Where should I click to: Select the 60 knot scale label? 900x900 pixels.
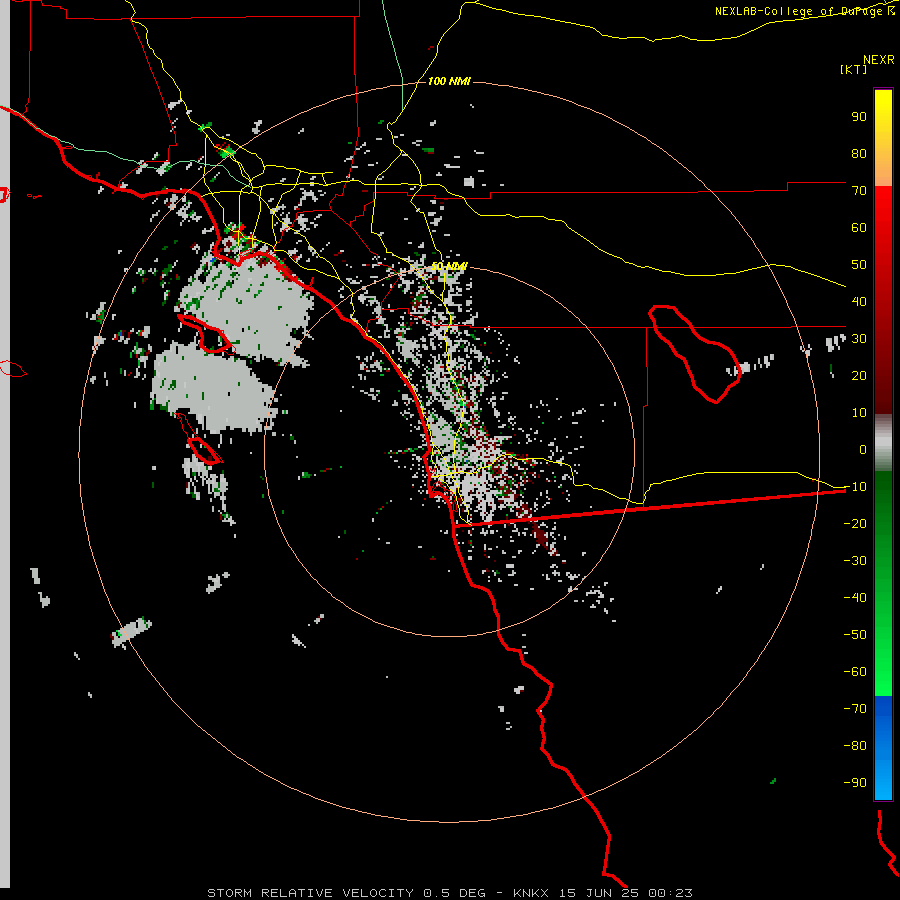[x=859, y=227]
